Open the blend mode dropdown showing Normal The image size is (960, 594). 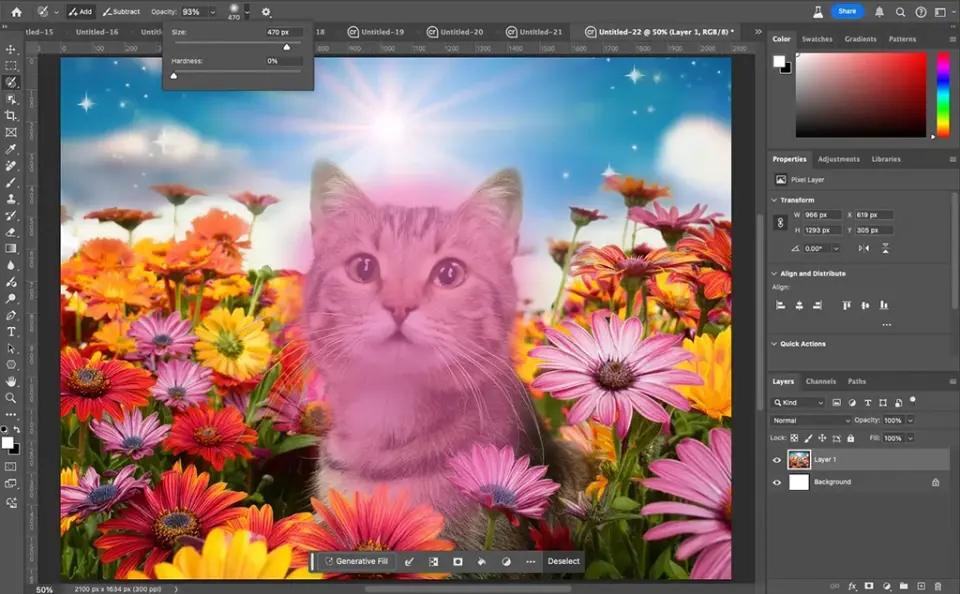coord(808,420)
